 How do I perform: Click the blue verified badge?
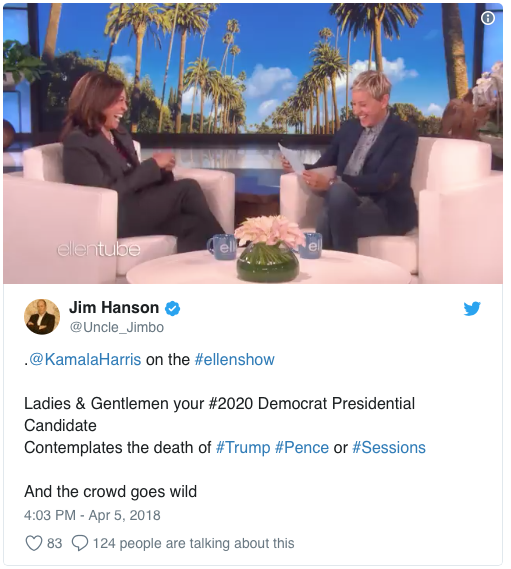[172, 309]
